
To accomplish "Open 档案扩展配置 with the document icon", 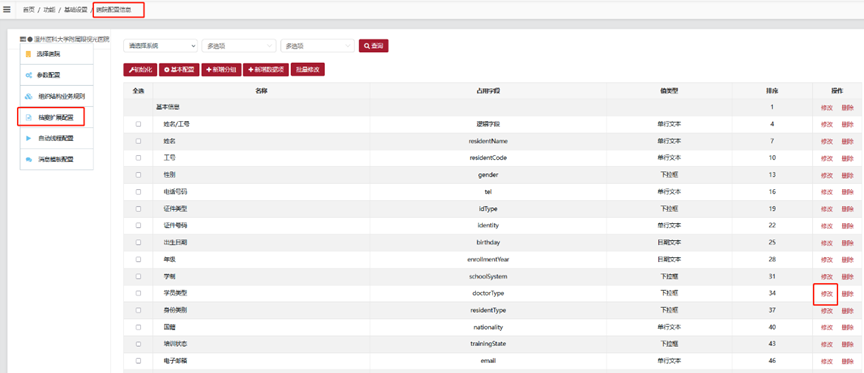I will click(57, 117).
